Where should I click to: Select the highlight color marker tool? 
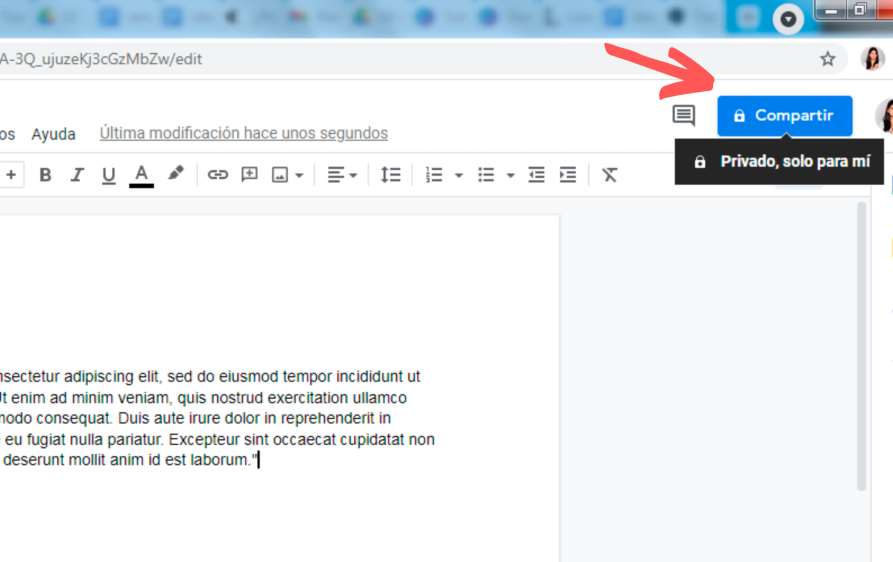pyautogui.click(x=176, y=174)
